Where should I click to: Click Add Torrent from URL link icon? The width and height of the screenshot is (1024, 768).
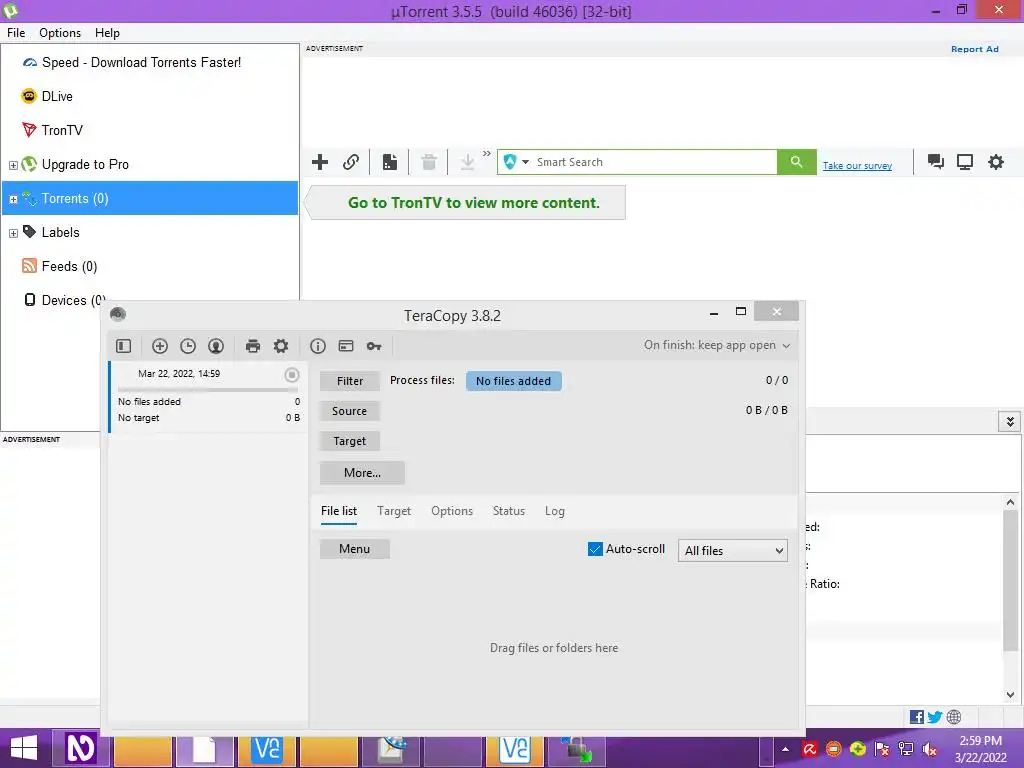[x=351, y=162]
